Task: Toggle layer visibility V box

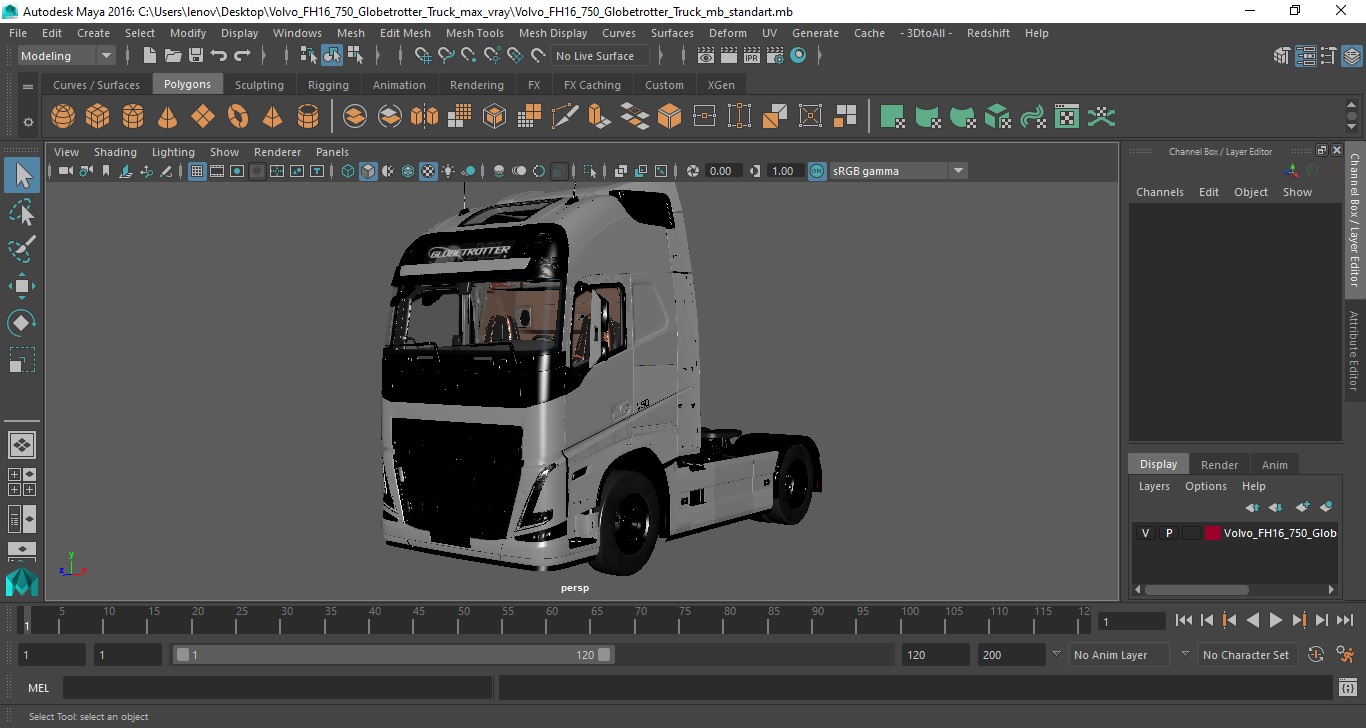Action: (x=1145, y=533)
